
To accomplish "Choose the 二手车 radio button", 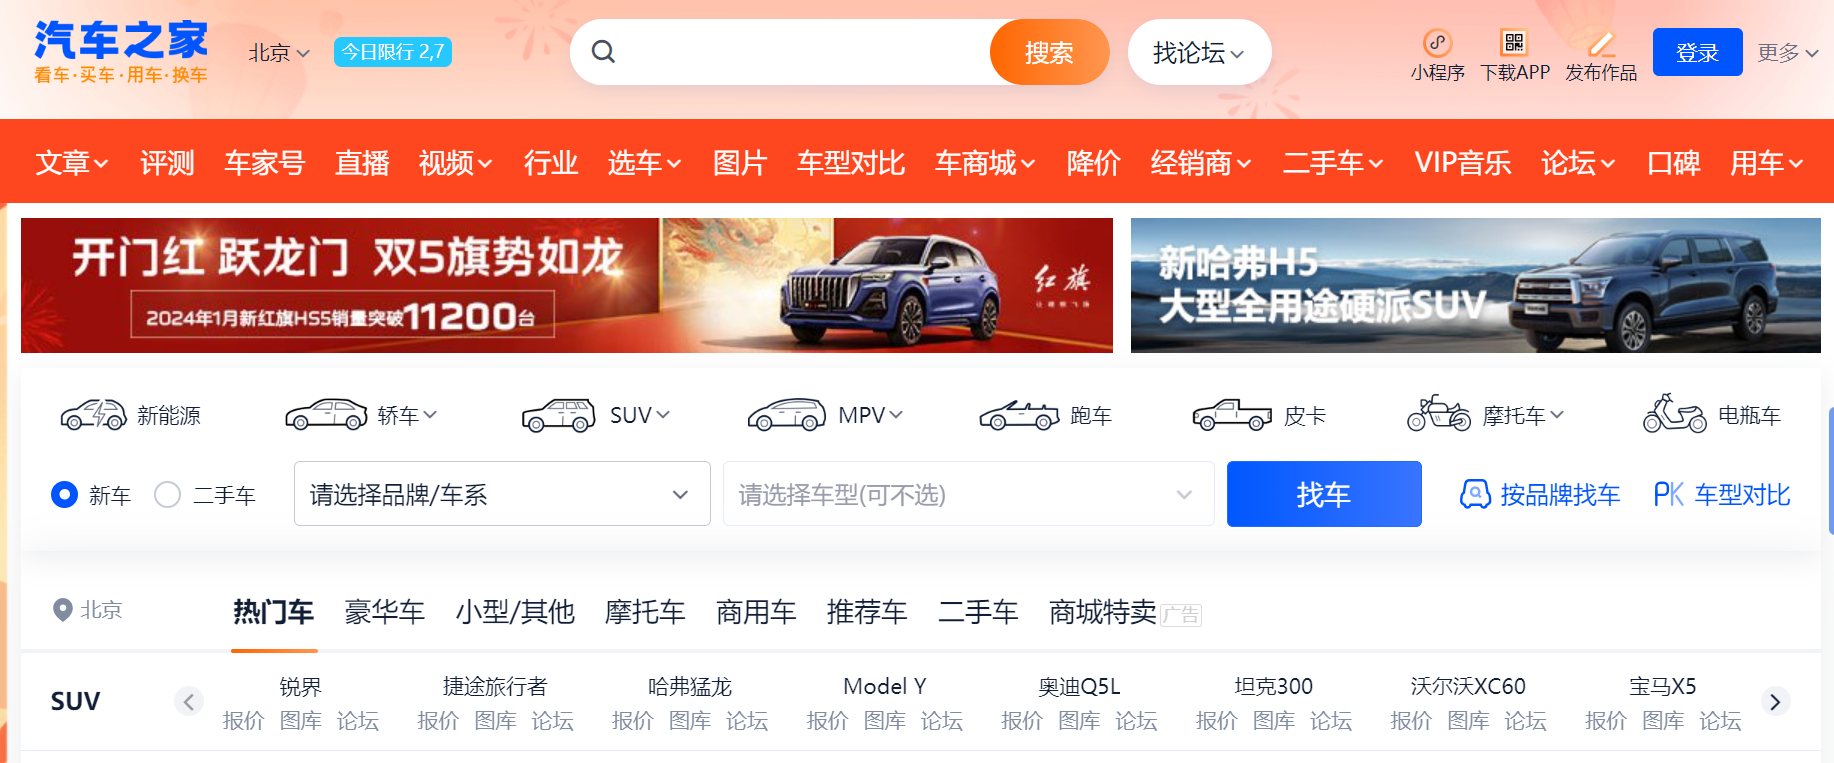I will click(x=167, y=494).
